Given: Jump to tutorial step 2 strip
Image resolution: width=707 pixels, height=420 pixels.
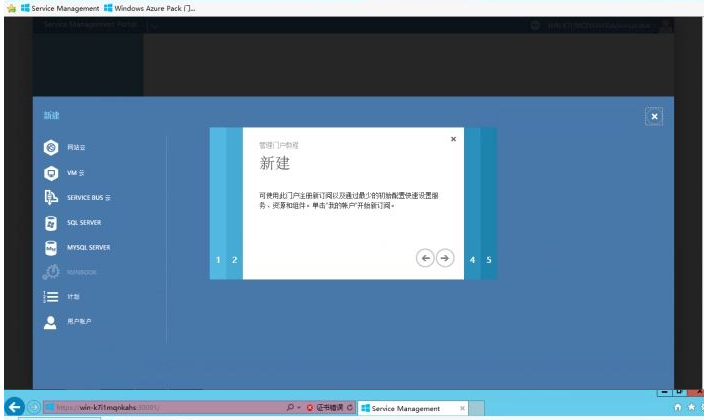Looking at the screenshot, I should [234, 203].
